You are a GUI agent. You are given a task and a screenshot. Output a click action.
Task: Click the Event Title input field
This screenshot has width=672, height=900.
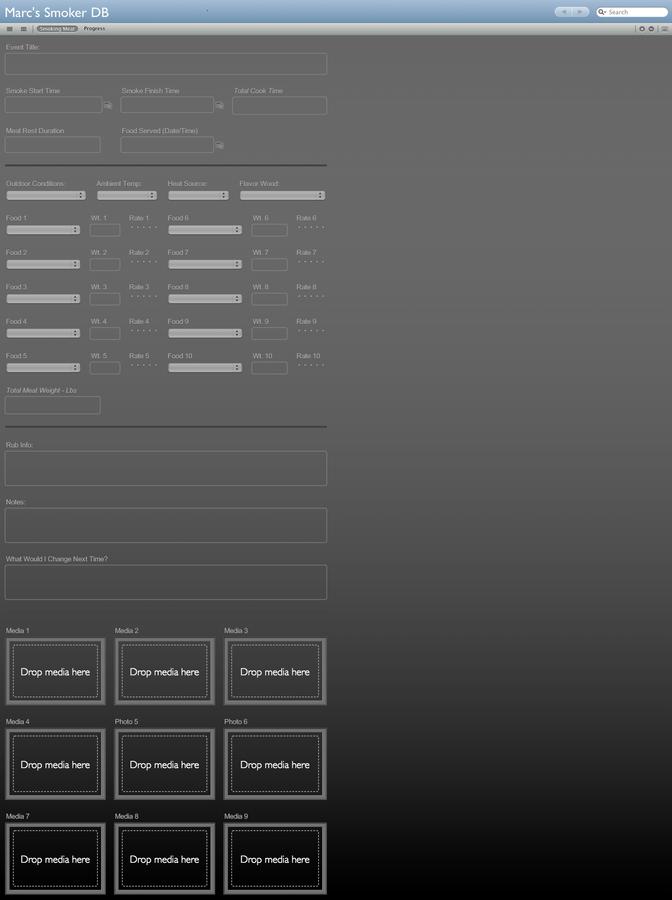pos(166,64)
